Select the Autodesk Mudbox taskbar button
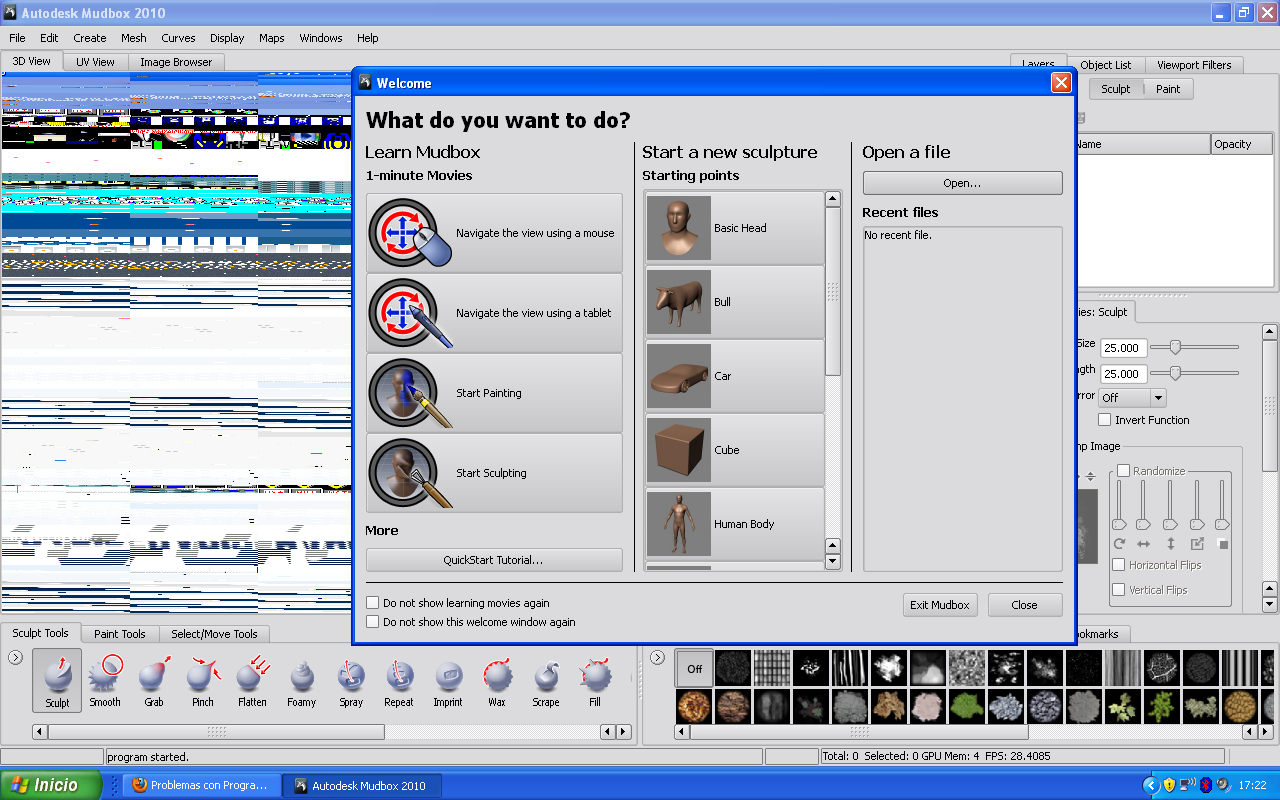 tap(361, 785)
